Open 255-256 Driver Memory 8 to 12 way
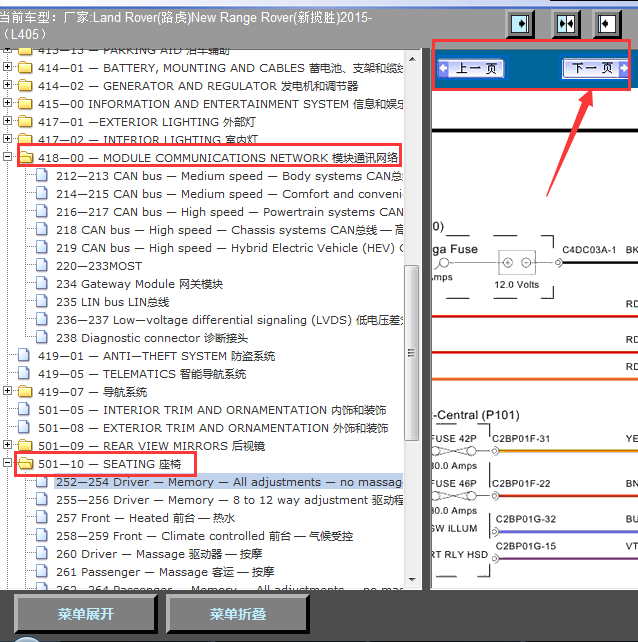This screenshot has height=642, width=638. (x=229, y=500)
